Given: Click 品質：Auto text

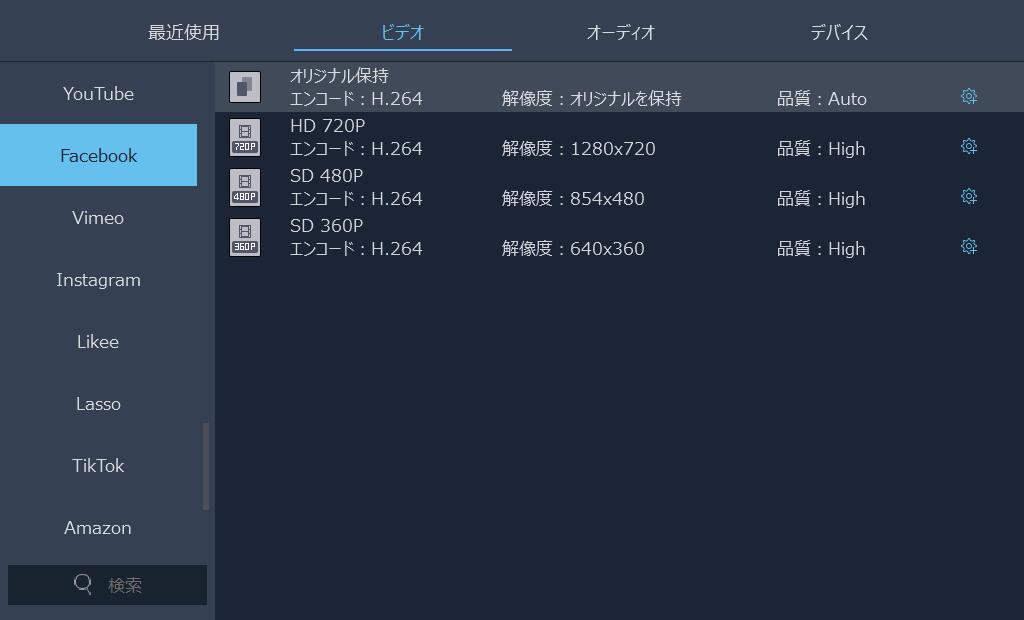Looking at the screenshot, I should (x=822, y=99).
